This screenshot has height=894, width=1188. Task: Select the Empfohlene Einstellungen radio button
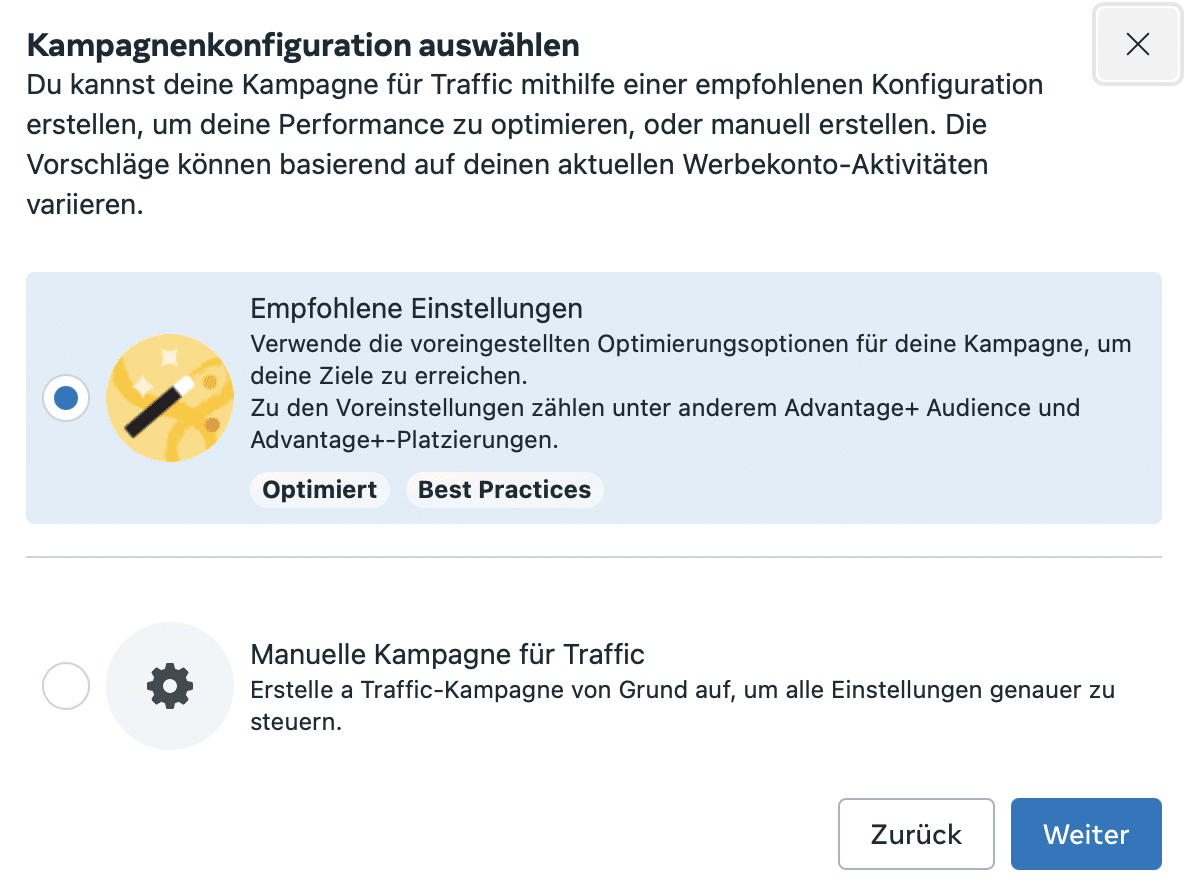pyautogui.click(x=66, y=398)
